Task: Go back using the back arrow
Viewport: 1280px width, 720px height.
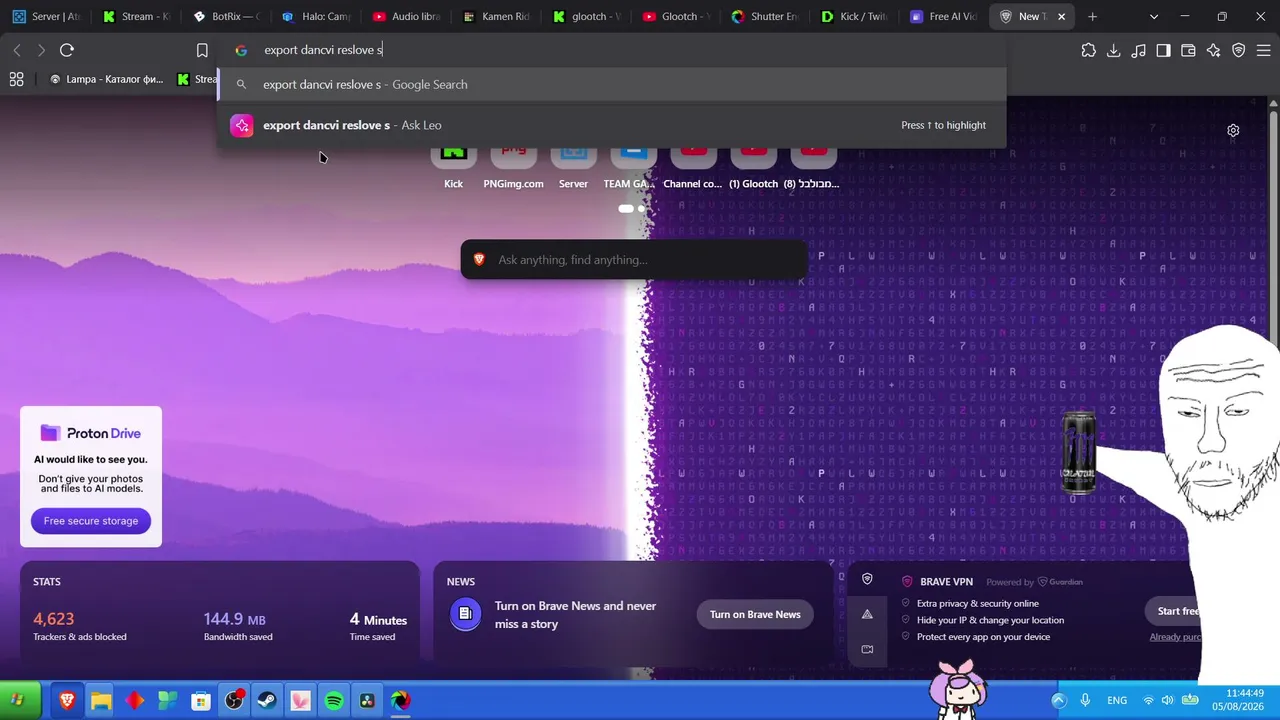Action: pos(17,50)
